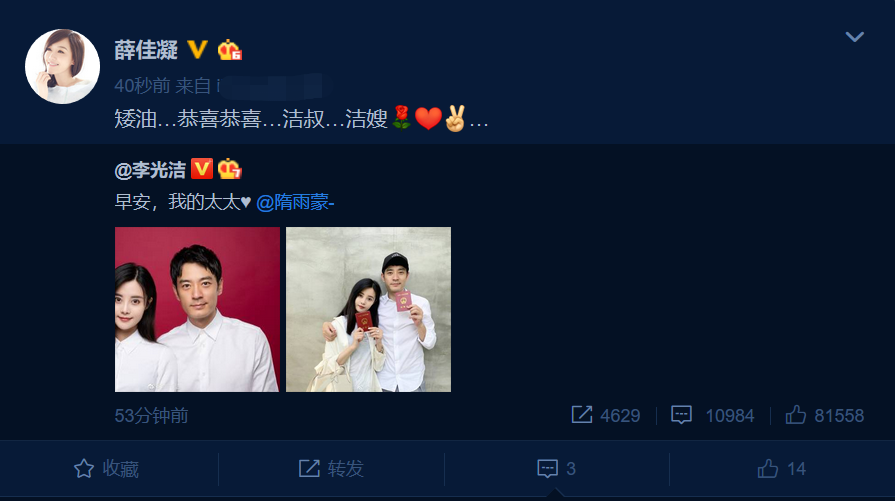Click the crown membership badge beside 薛佳凝

(x=229, y=50)
